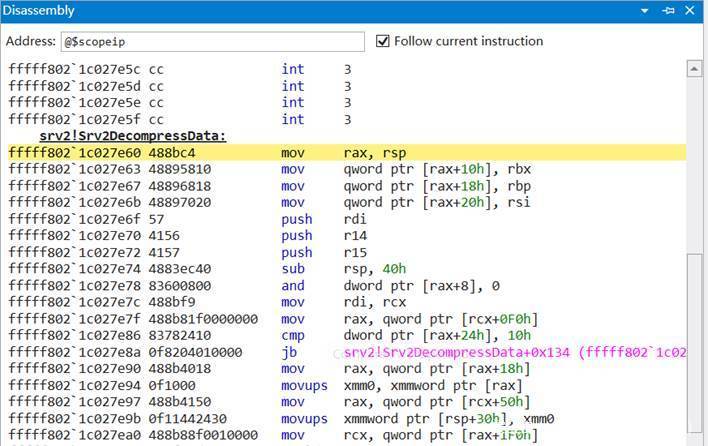Uncheck Follow current instruction checkbox
The width and height of the screenshot is (708, 446).
(383, 41)
